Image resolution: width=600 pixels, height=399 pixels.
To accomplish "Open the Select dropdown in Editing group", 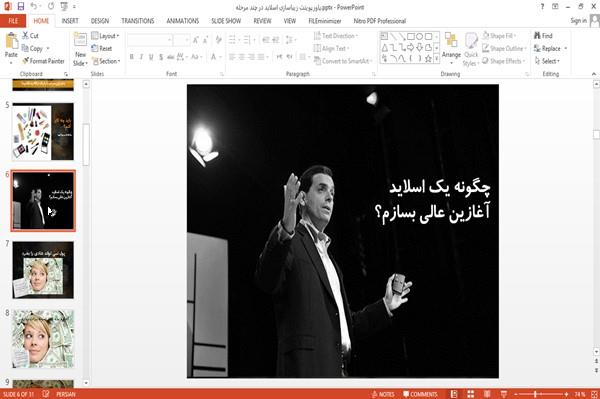I will 547,61.
